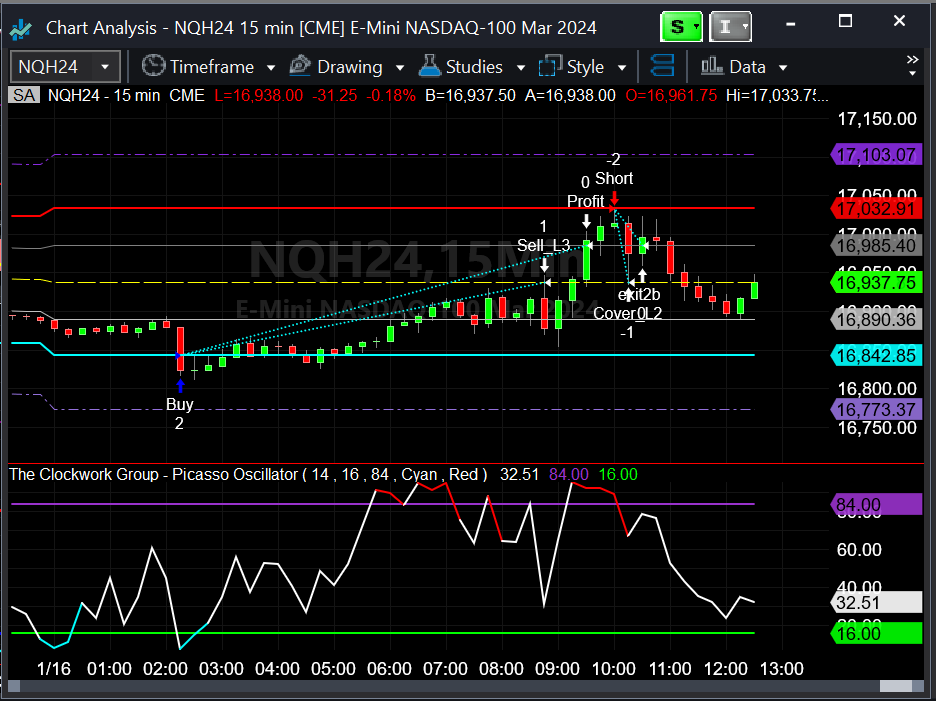Open the Style menu
The width and height of the screenshot is (936, 701).
[x=585, y=66]
